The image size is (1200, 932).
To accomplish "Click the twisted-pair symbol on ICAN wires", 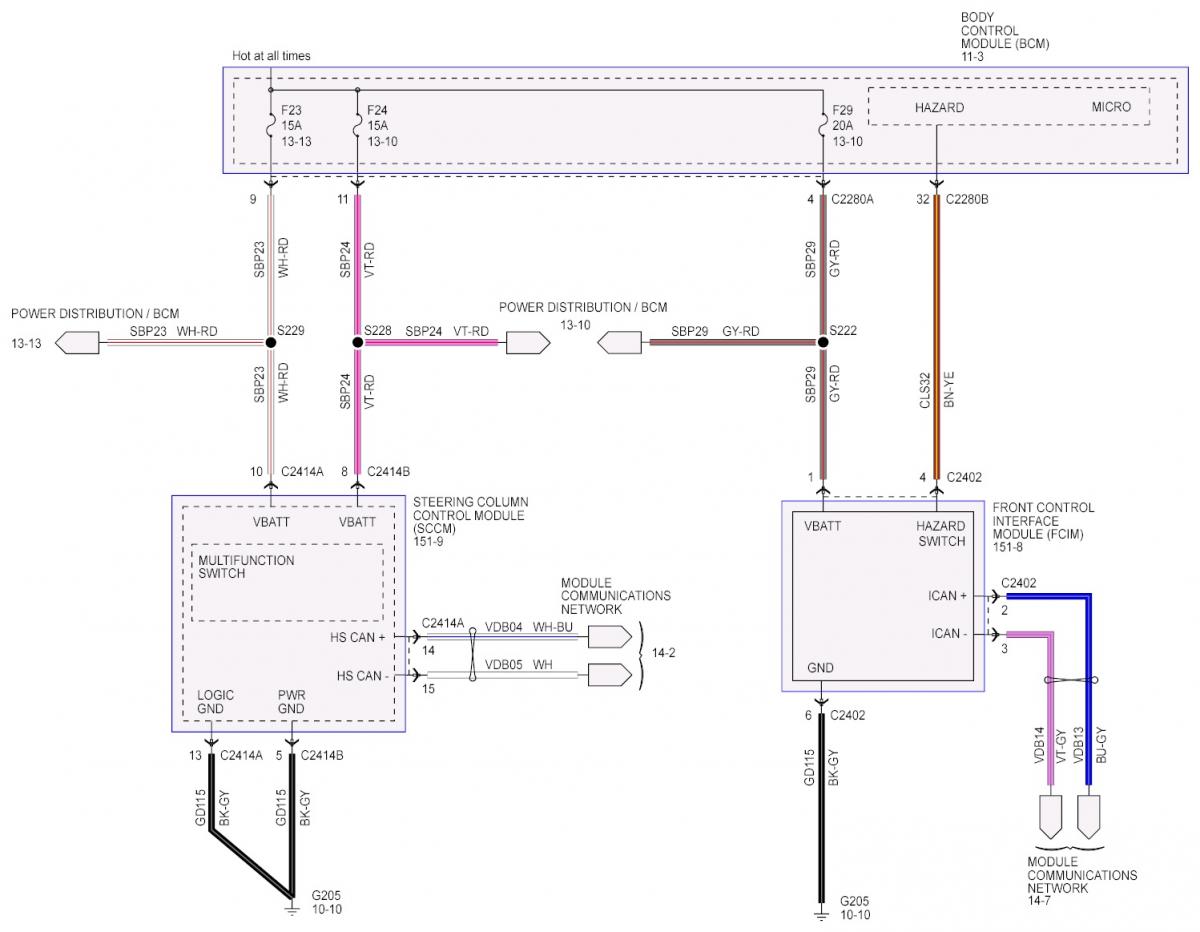I will point(1071,680).
